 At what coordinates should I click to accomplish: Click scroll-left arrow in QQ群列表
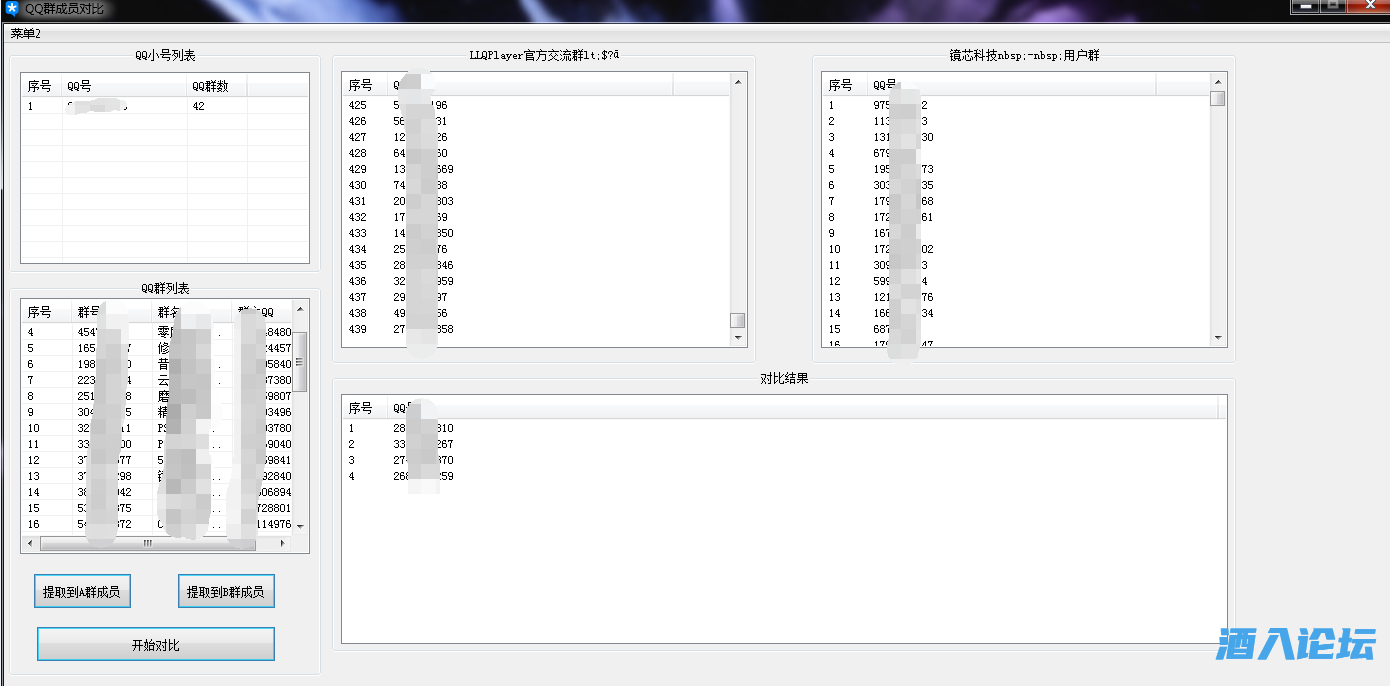coord(30,544)
